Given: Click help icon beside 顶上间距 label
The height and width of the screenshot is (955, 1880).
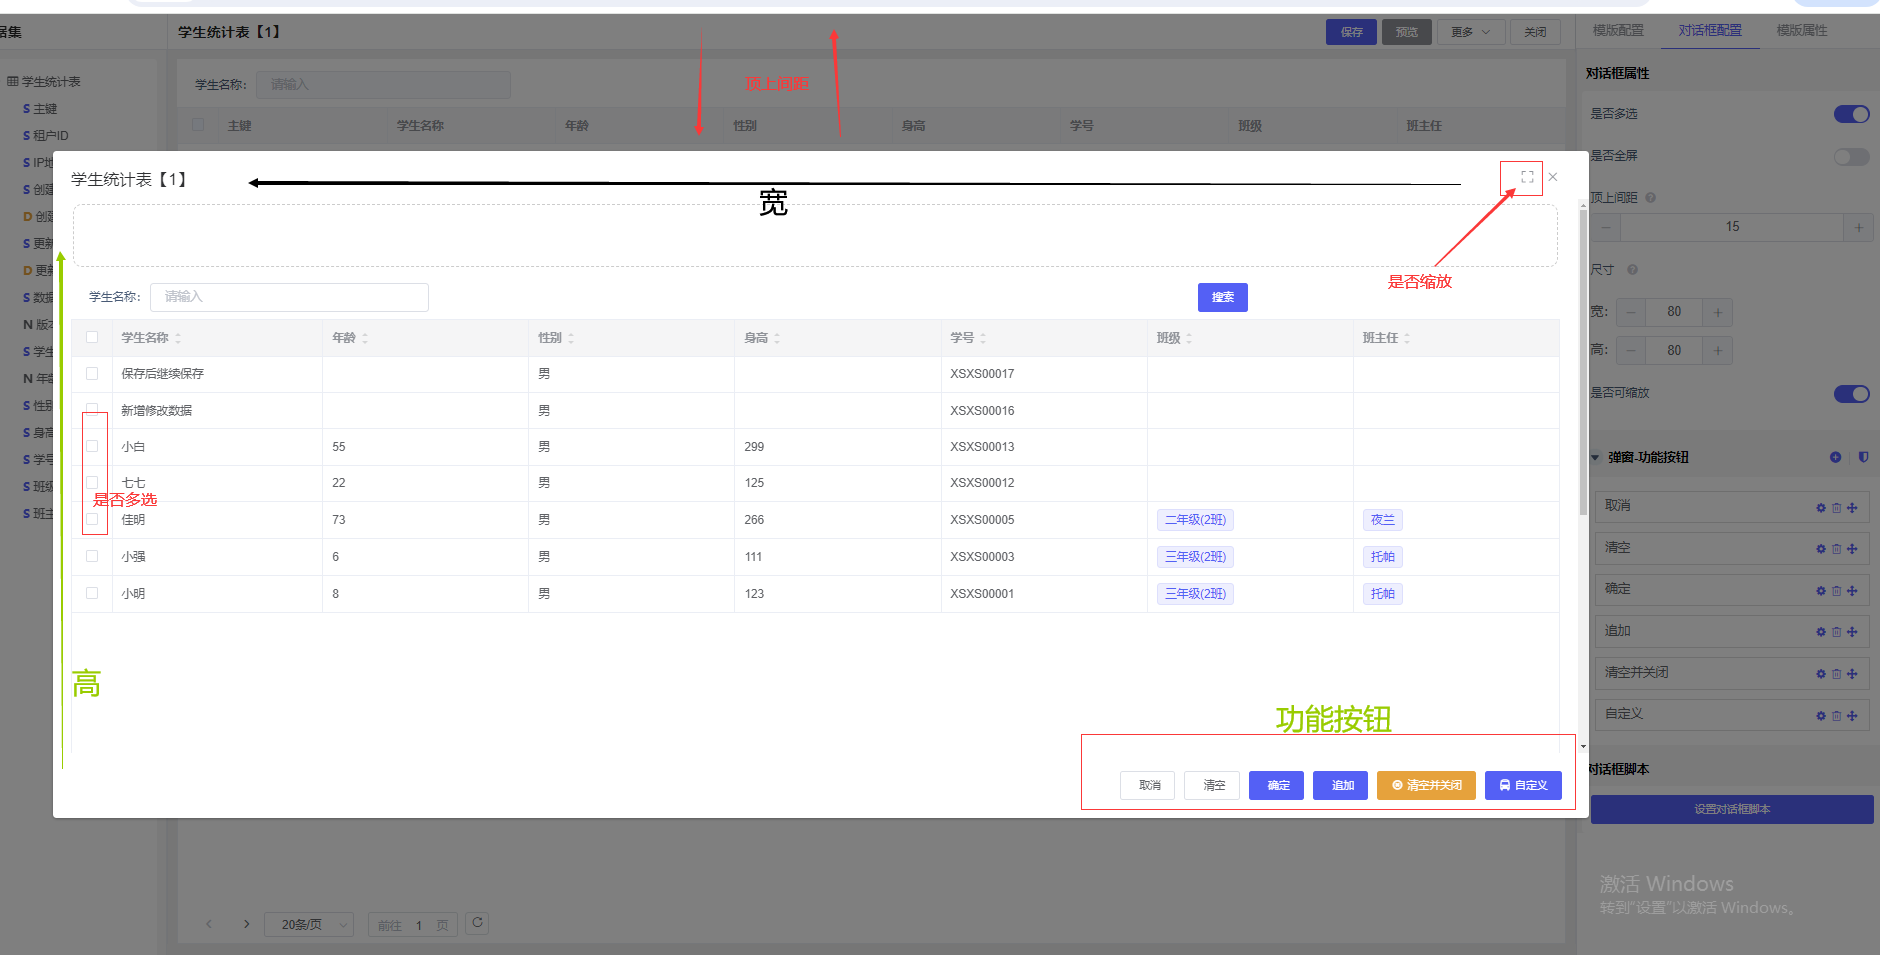Looking at the screenshot, I should coord(1651,198).
